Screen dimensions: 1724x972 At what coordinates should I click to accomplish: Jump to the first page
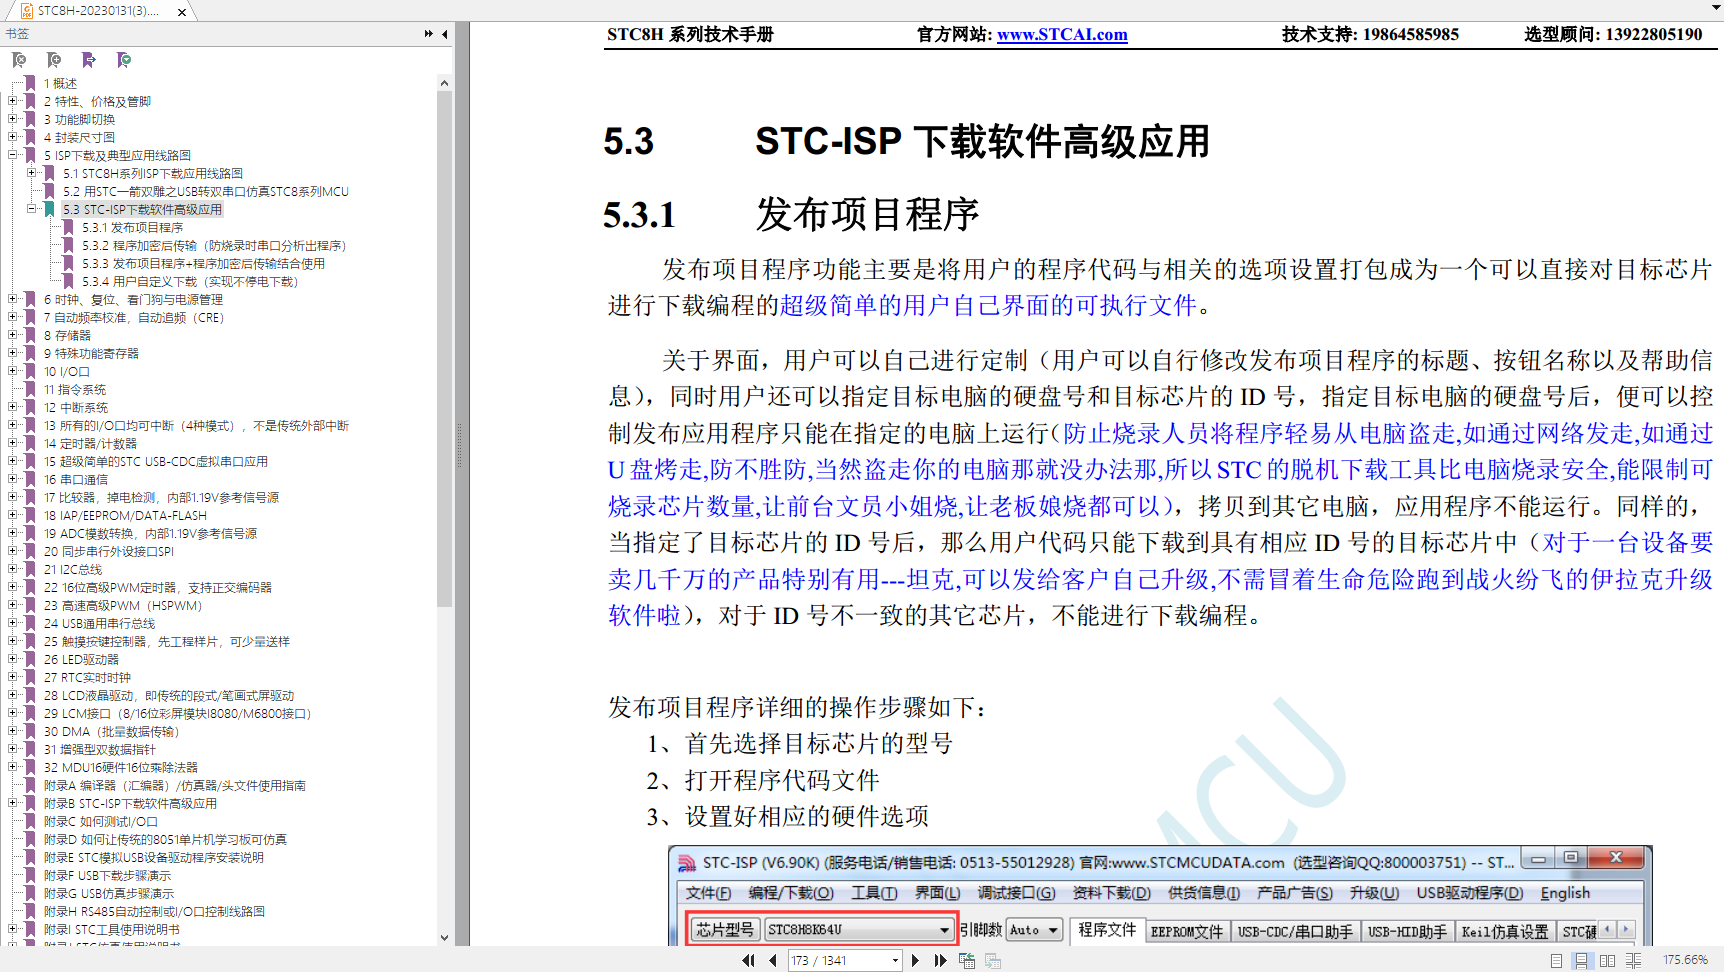pyautogui.click(x=748, y=960)
